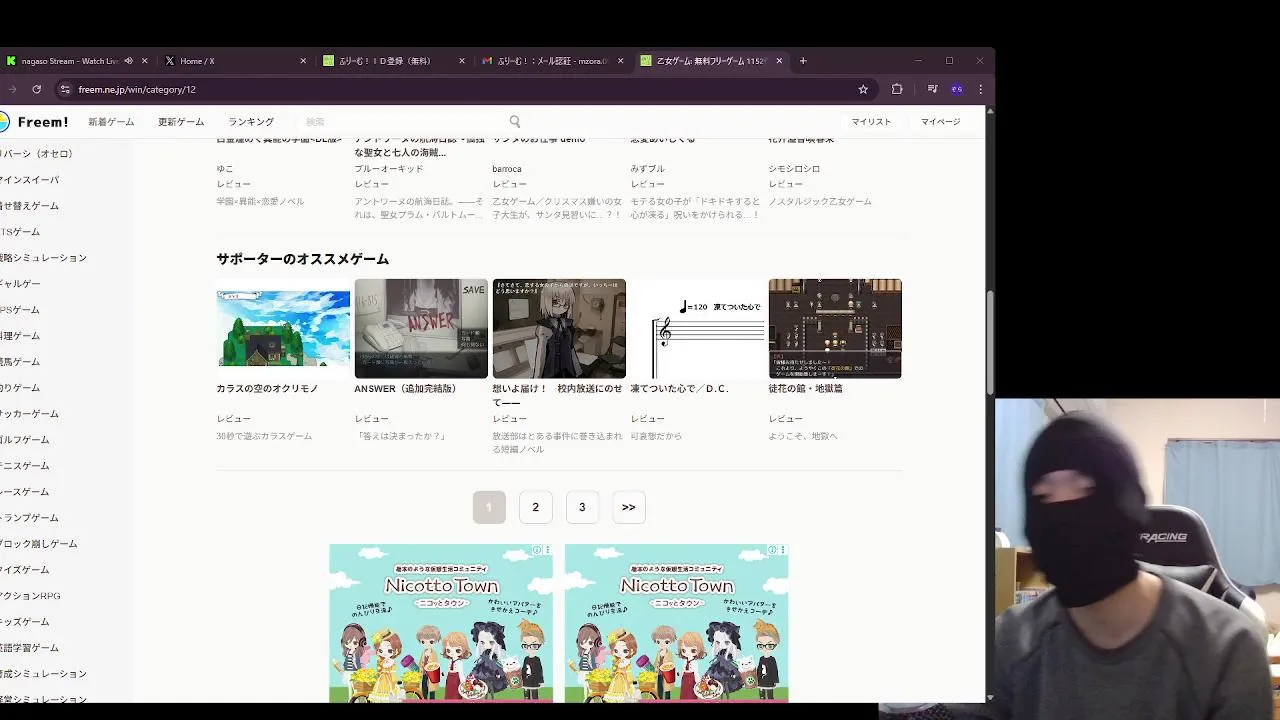The height and width of the screenshot is (720, 1280).
Task: Close the メール認証 tab
Action: click(620, 61)
